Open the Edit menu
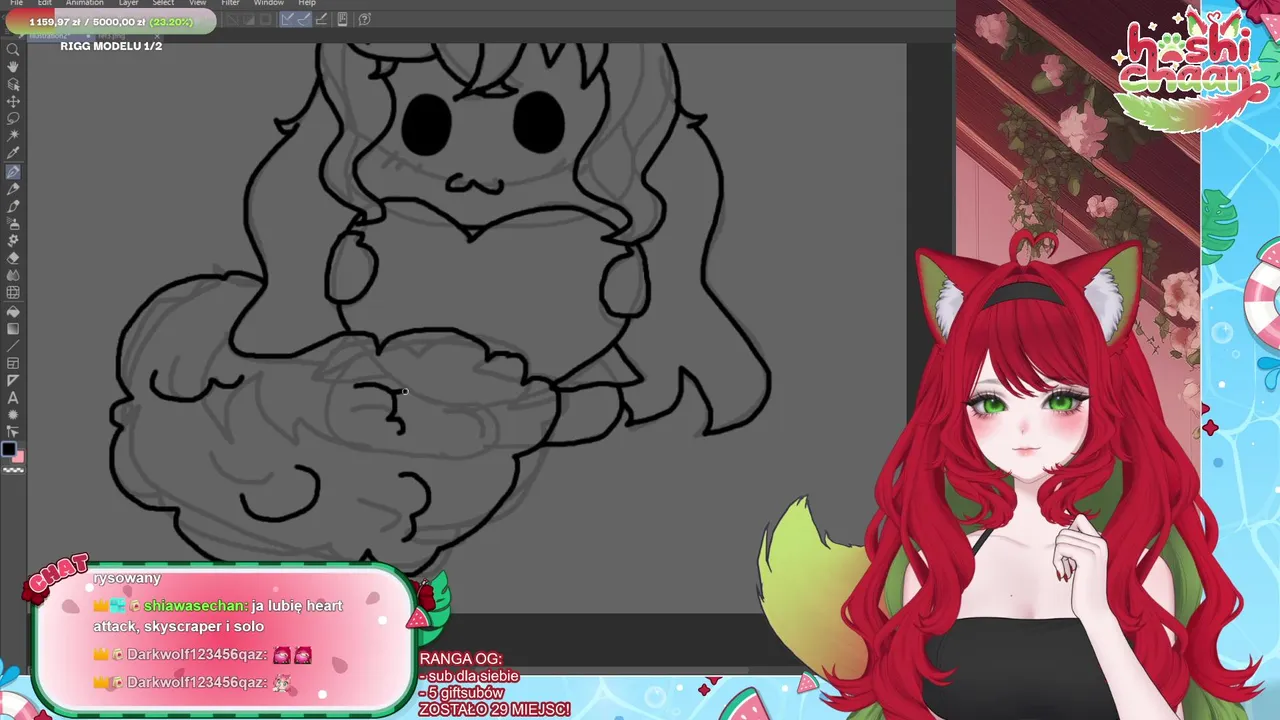 [45, 3]
